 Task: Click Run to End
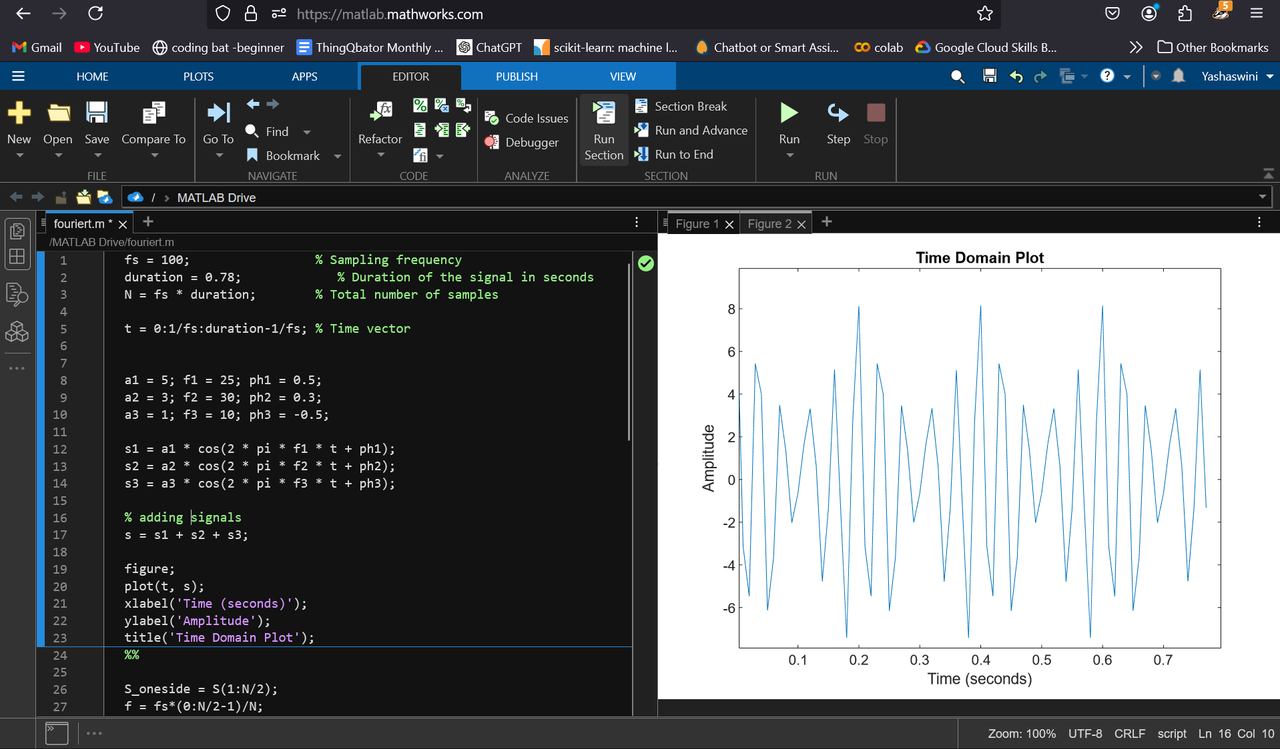[x=674, y=154]
